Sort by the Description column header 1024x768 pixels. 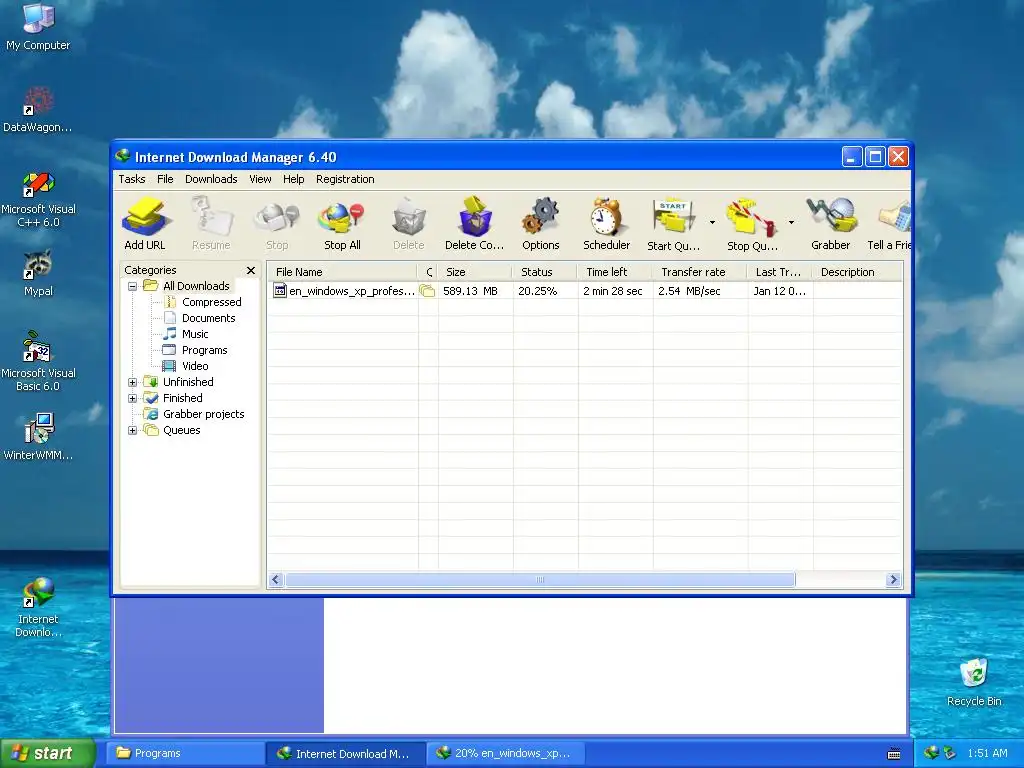(857, 272)
